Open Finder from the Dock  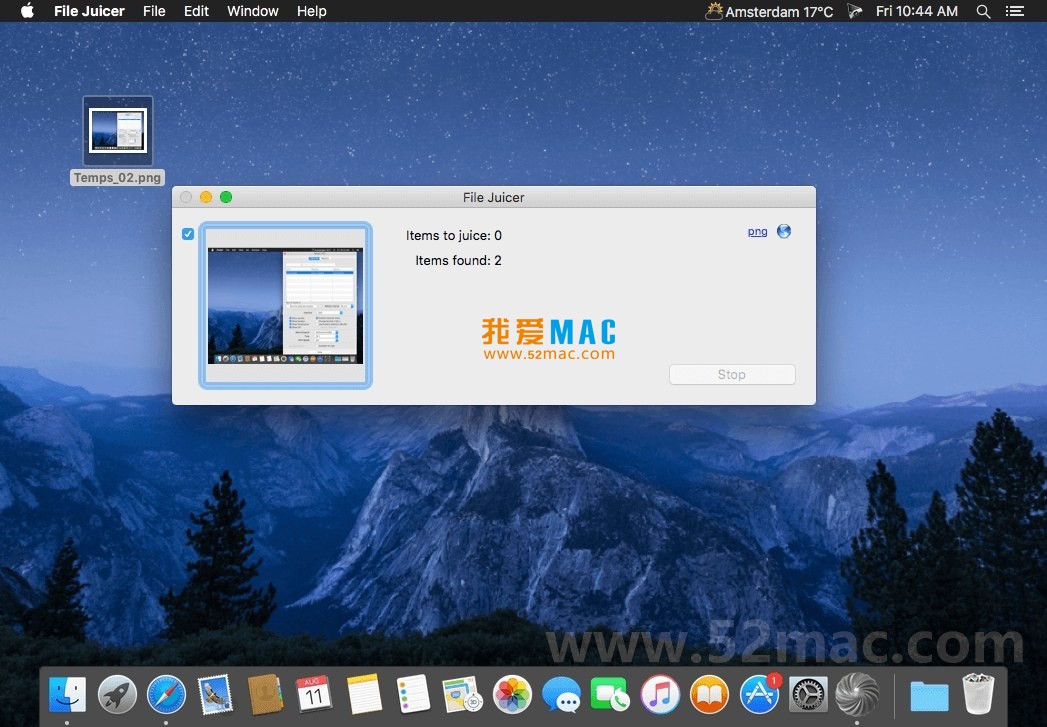(x=67, y=694)
